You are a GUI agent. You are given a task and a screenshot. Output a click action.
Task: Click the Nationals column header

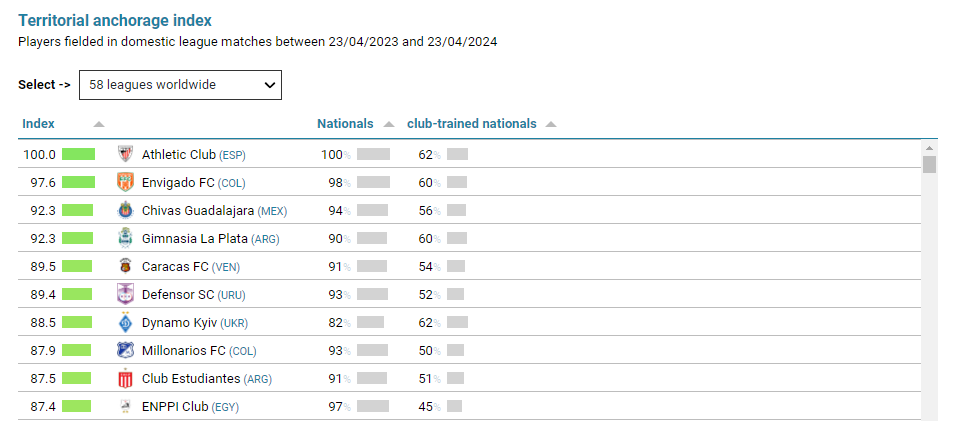[x=345, y=124]
